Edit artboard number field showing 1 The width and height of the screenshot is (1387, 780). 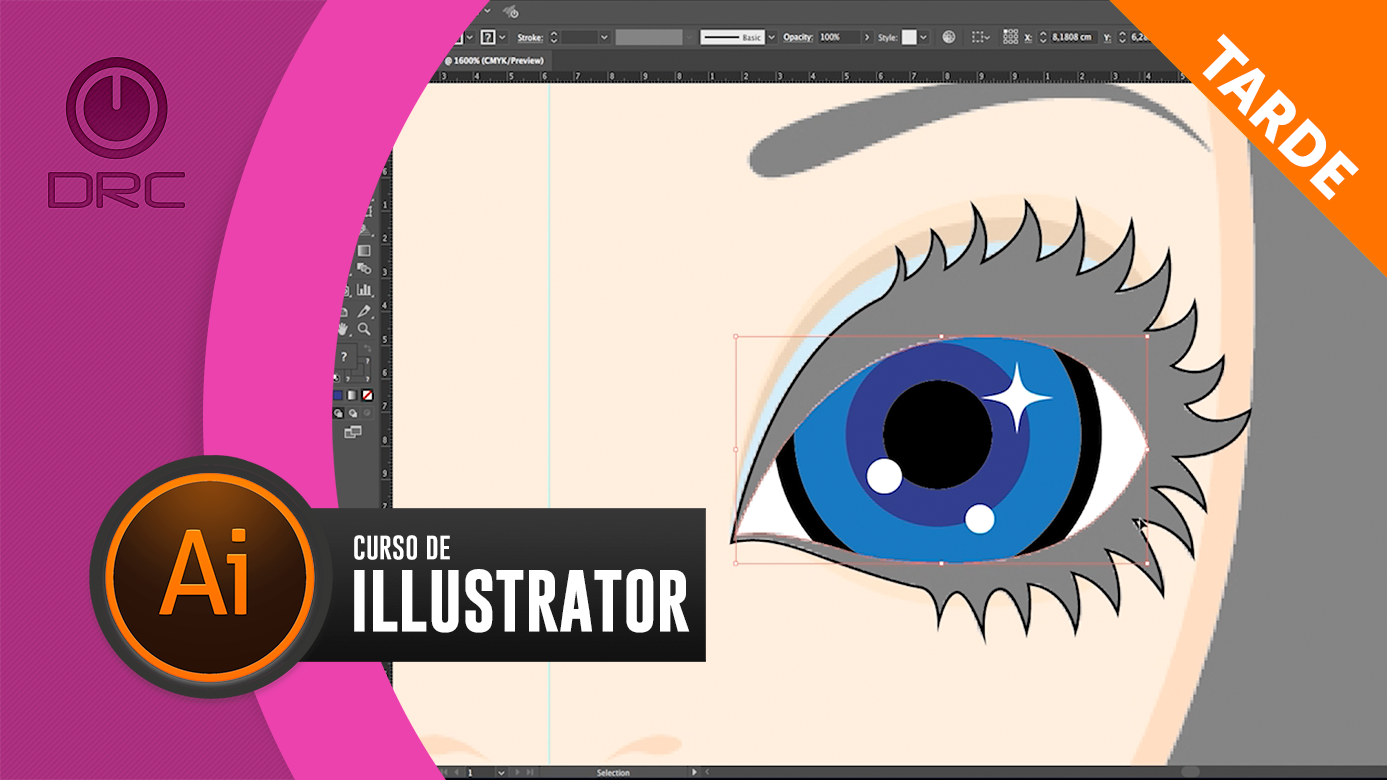pyautogui.click(x=481, y=772)
